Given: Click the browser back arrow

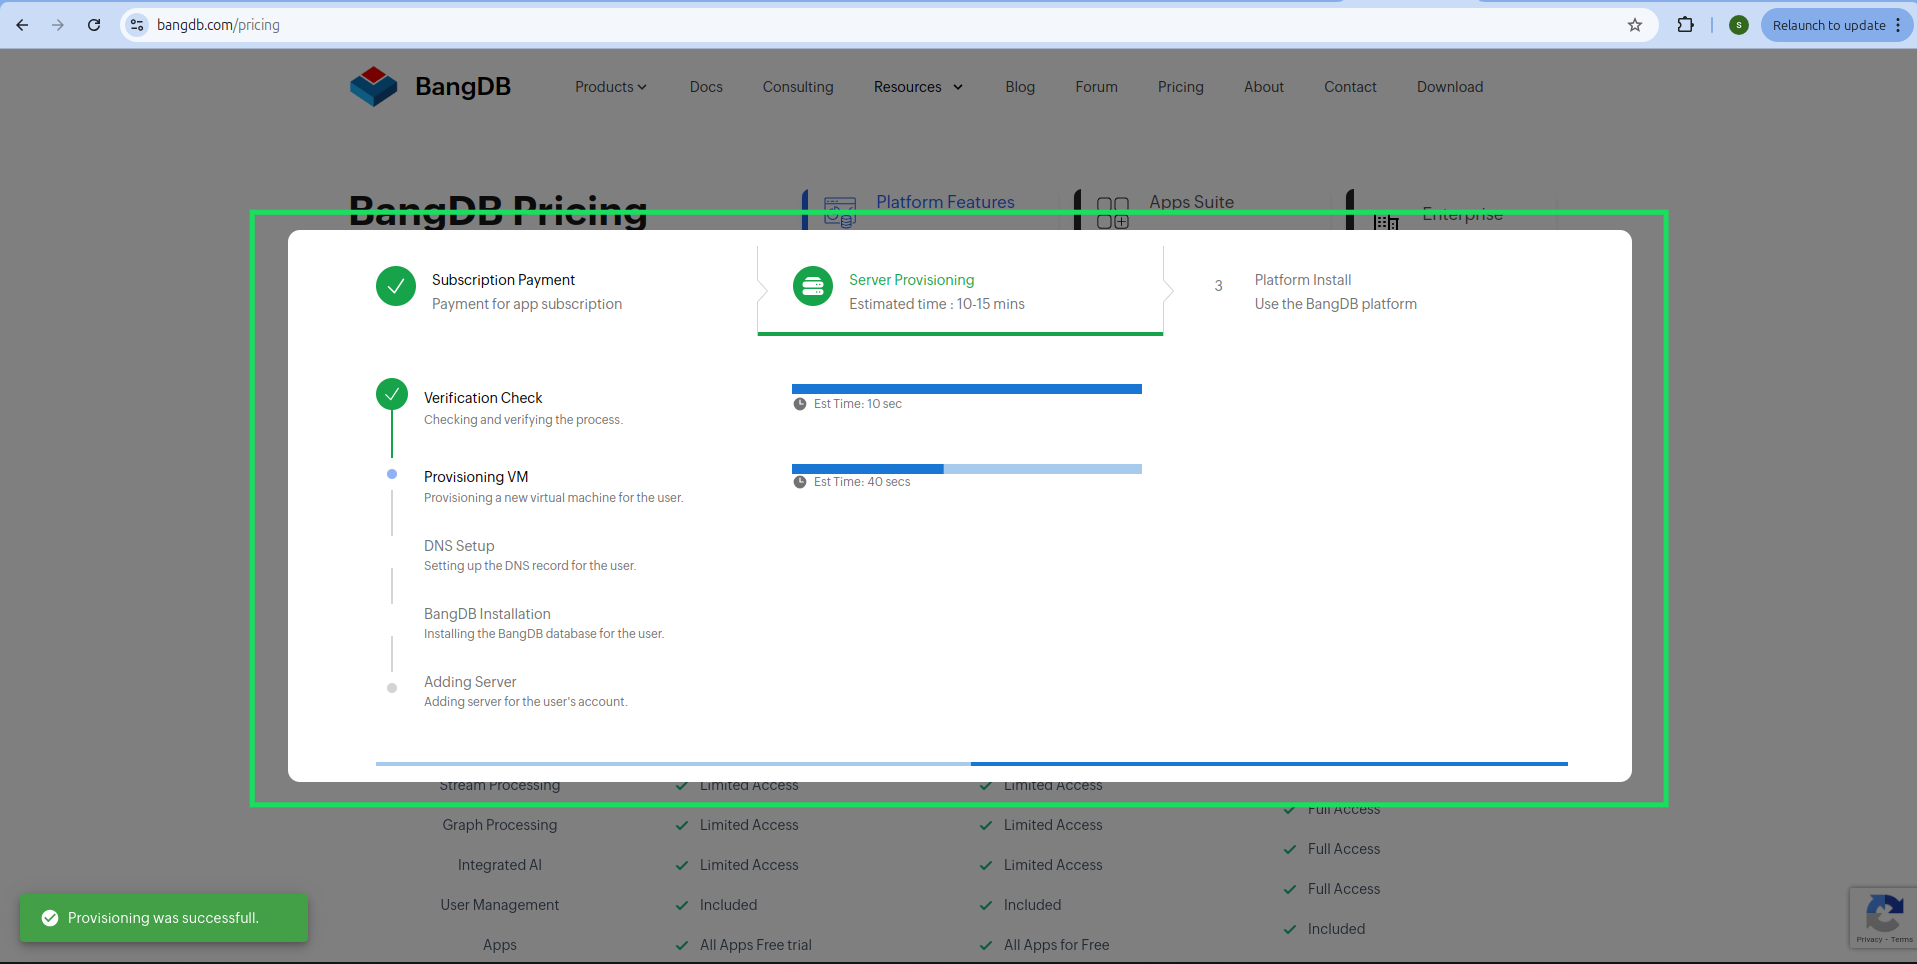Looking at the screenshot, I should (22, 25).
